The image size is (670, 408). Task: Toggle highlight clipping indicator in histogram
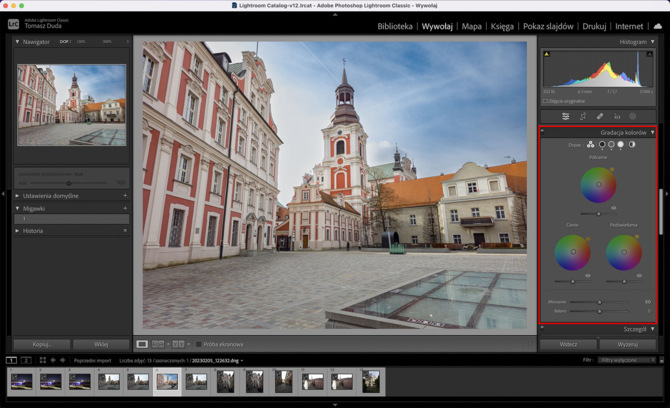point(649,54)
